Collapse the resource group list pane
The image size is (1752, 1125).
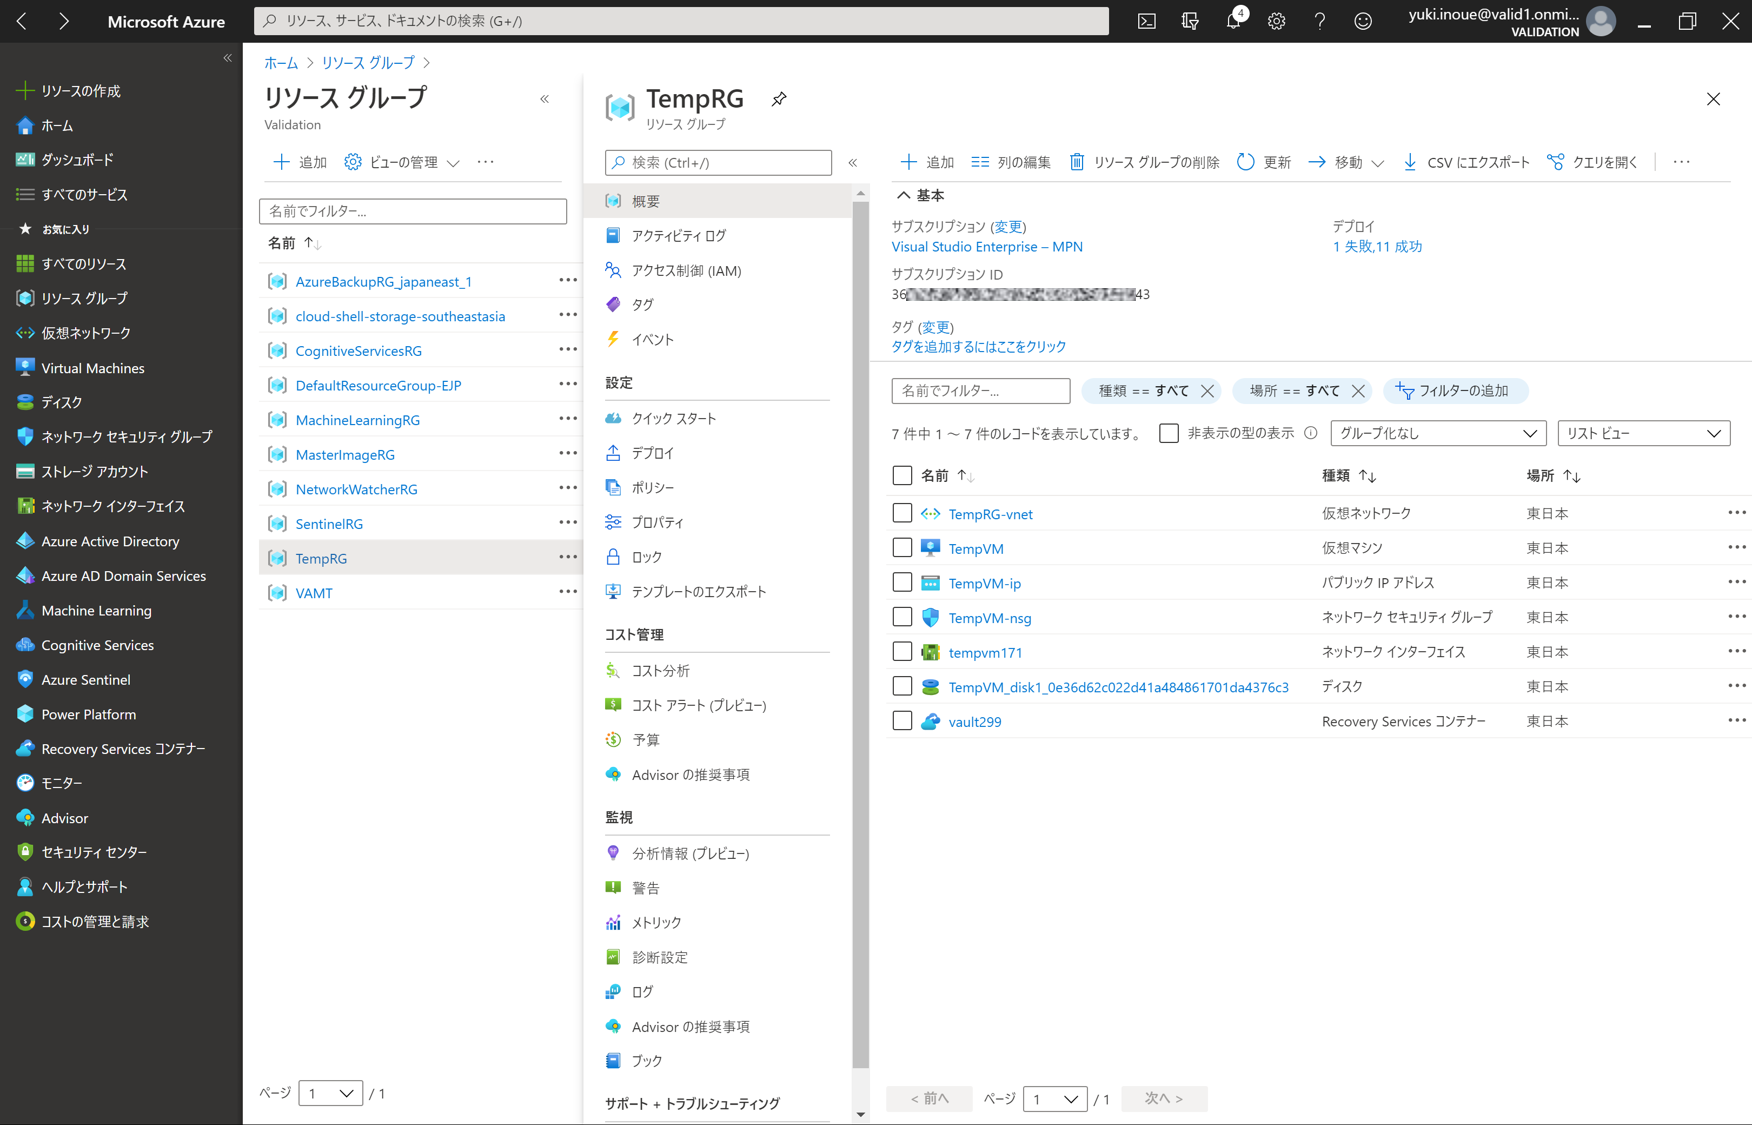(x=545, y=99)
